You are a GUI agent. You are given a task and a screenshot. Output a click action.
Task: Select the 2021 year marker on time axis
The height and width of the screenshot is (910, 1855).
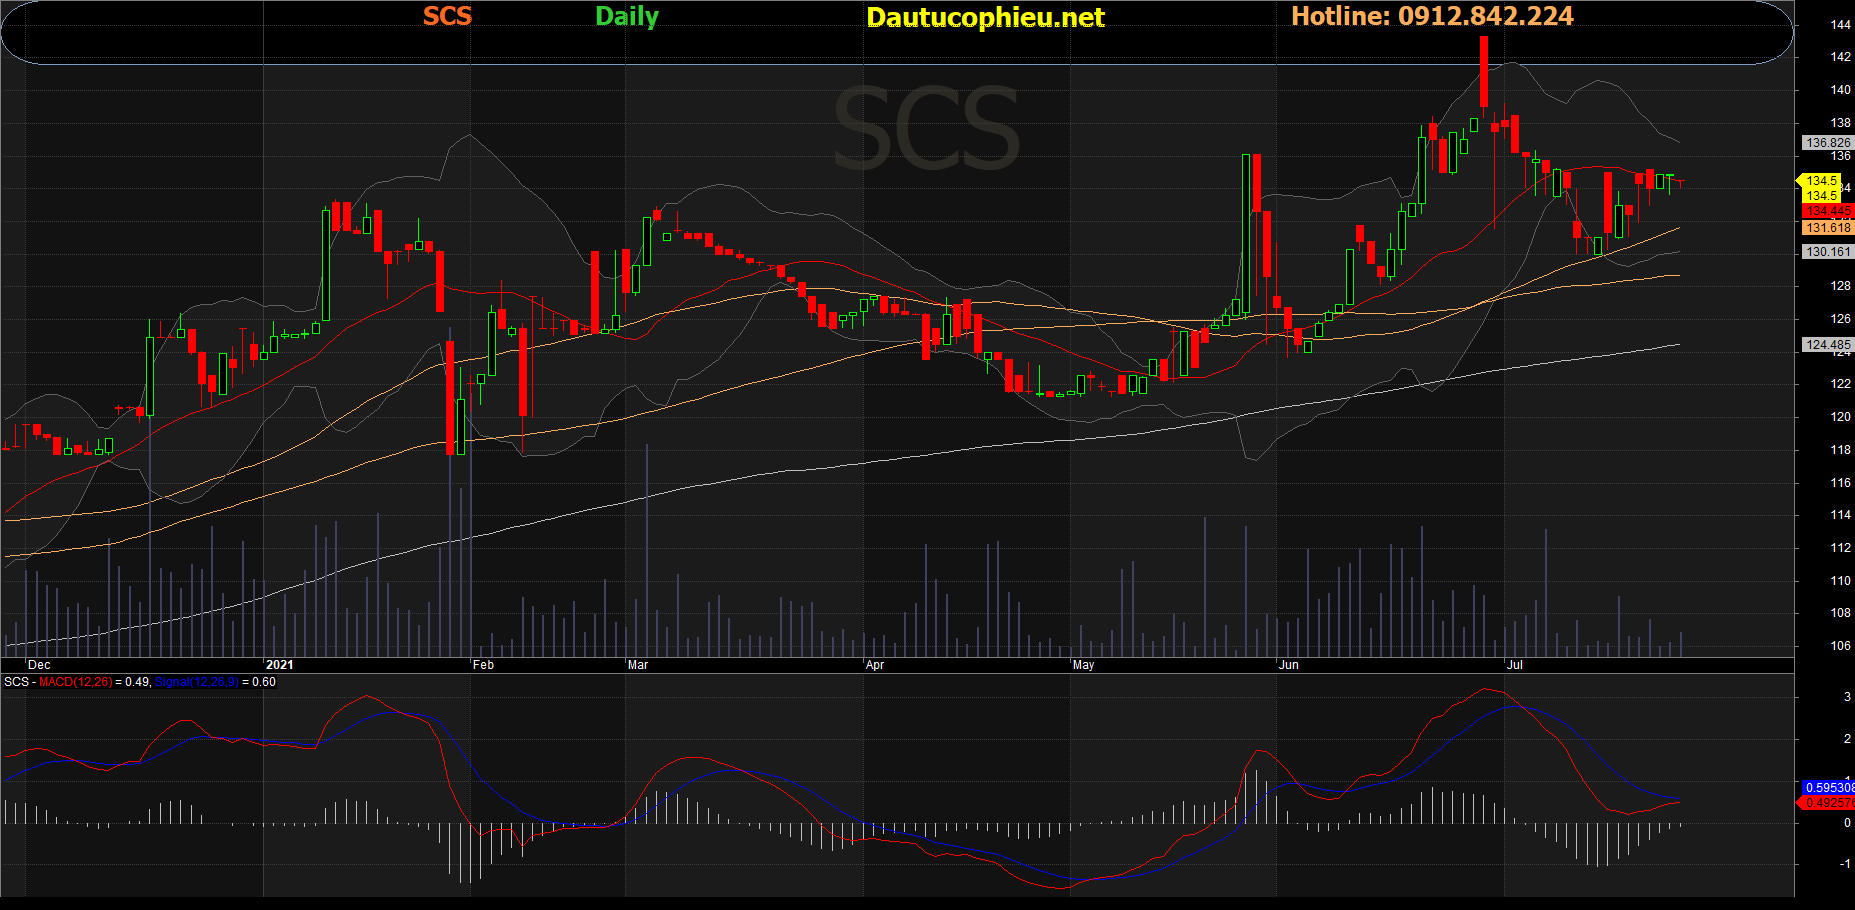tap(280, 665)
